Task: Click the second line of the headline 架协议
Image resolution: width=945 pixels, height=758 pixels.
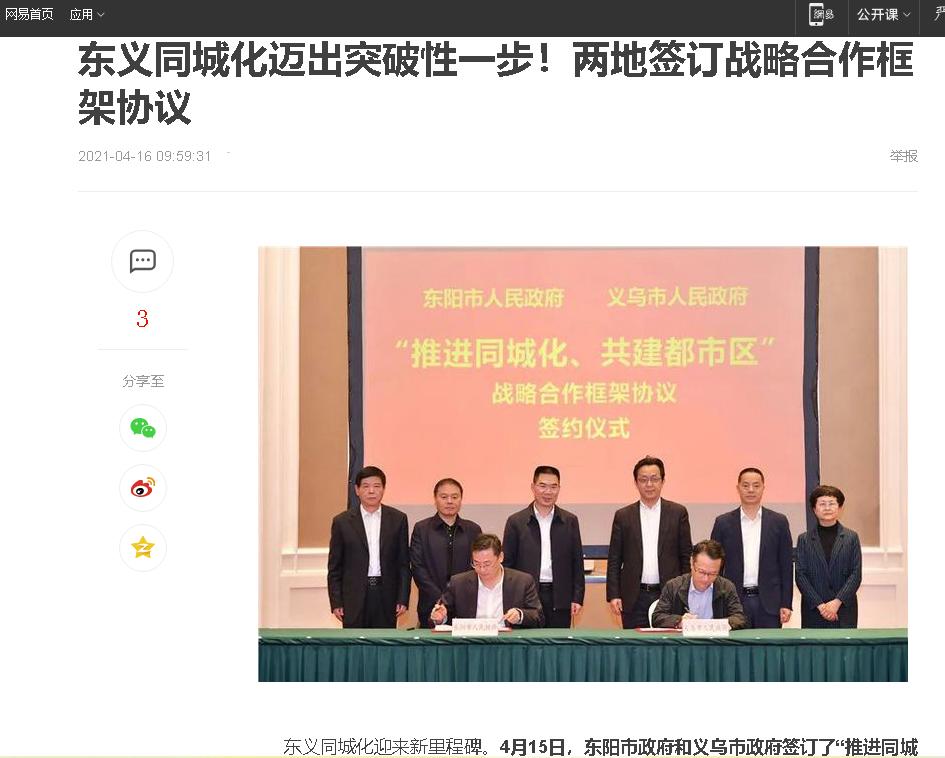Action: click(135, 108)
